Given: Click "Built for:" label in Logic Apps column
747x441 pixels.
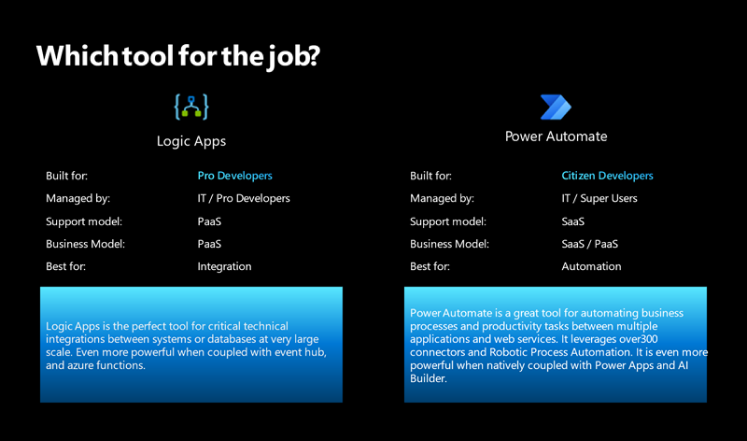Looking at the screenshot, I should 67,176.
